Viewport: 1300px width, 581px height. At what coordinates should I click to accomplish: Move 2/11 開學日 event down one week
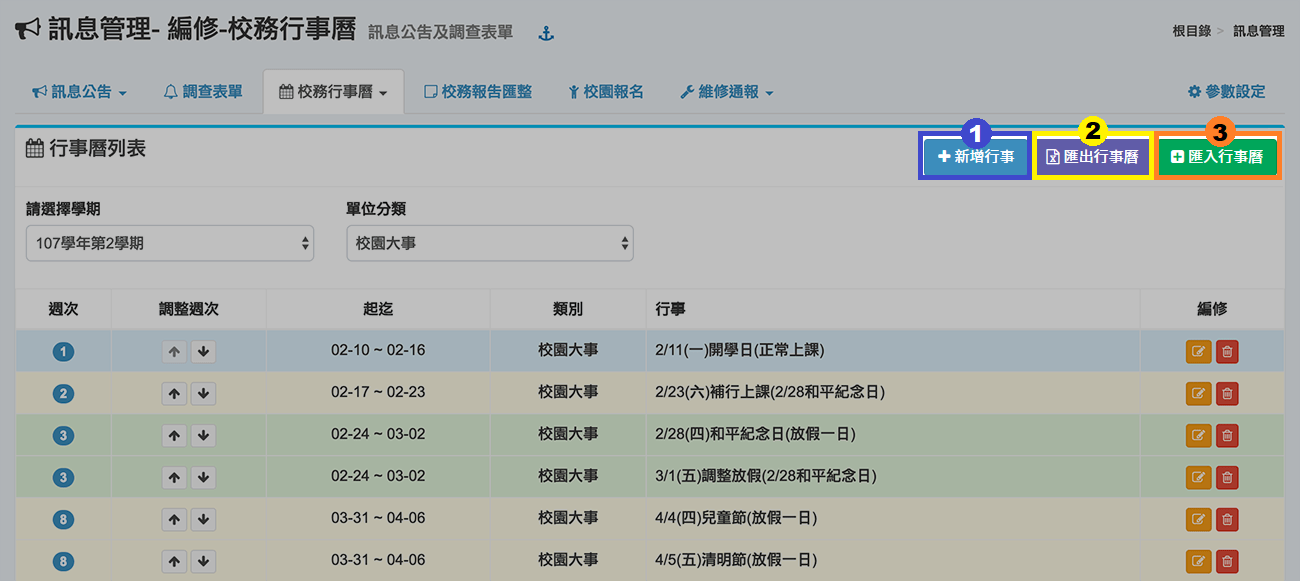[x=203, y=352]
